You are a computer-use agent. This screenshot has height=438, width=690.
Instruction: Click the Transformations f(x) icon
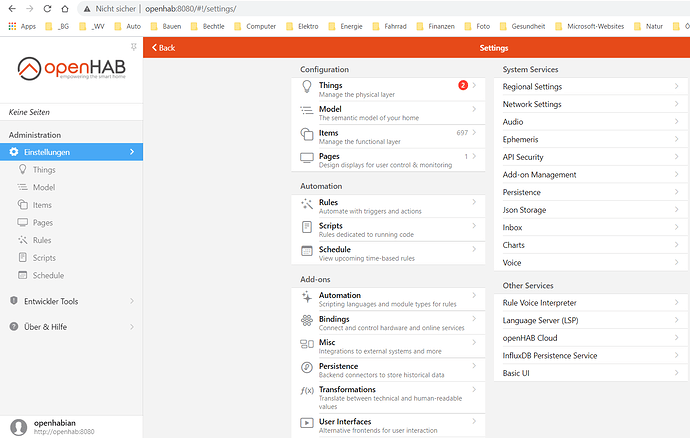click(307, 390)
